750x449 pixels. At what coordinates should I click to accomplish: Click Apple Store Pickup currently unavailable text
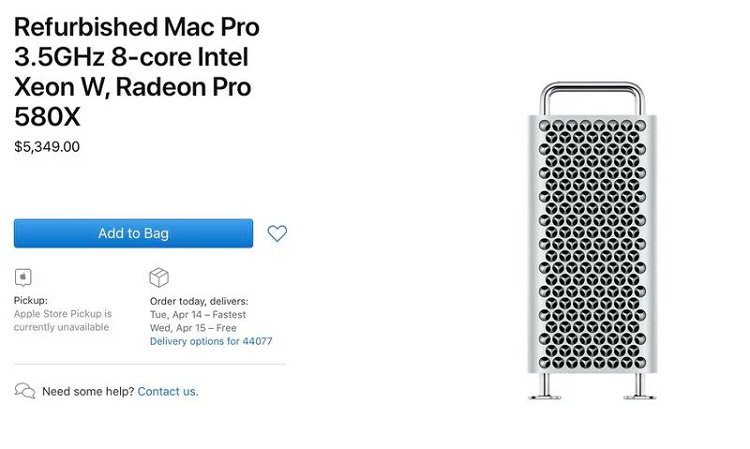[63, 320]
